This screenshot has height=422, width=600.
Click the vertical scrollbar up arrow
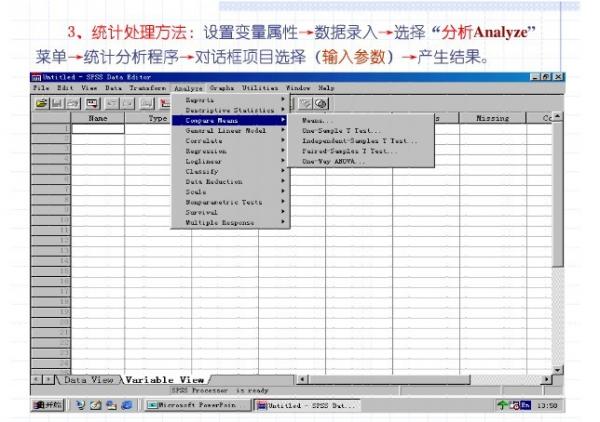click(x=558, y=117)
